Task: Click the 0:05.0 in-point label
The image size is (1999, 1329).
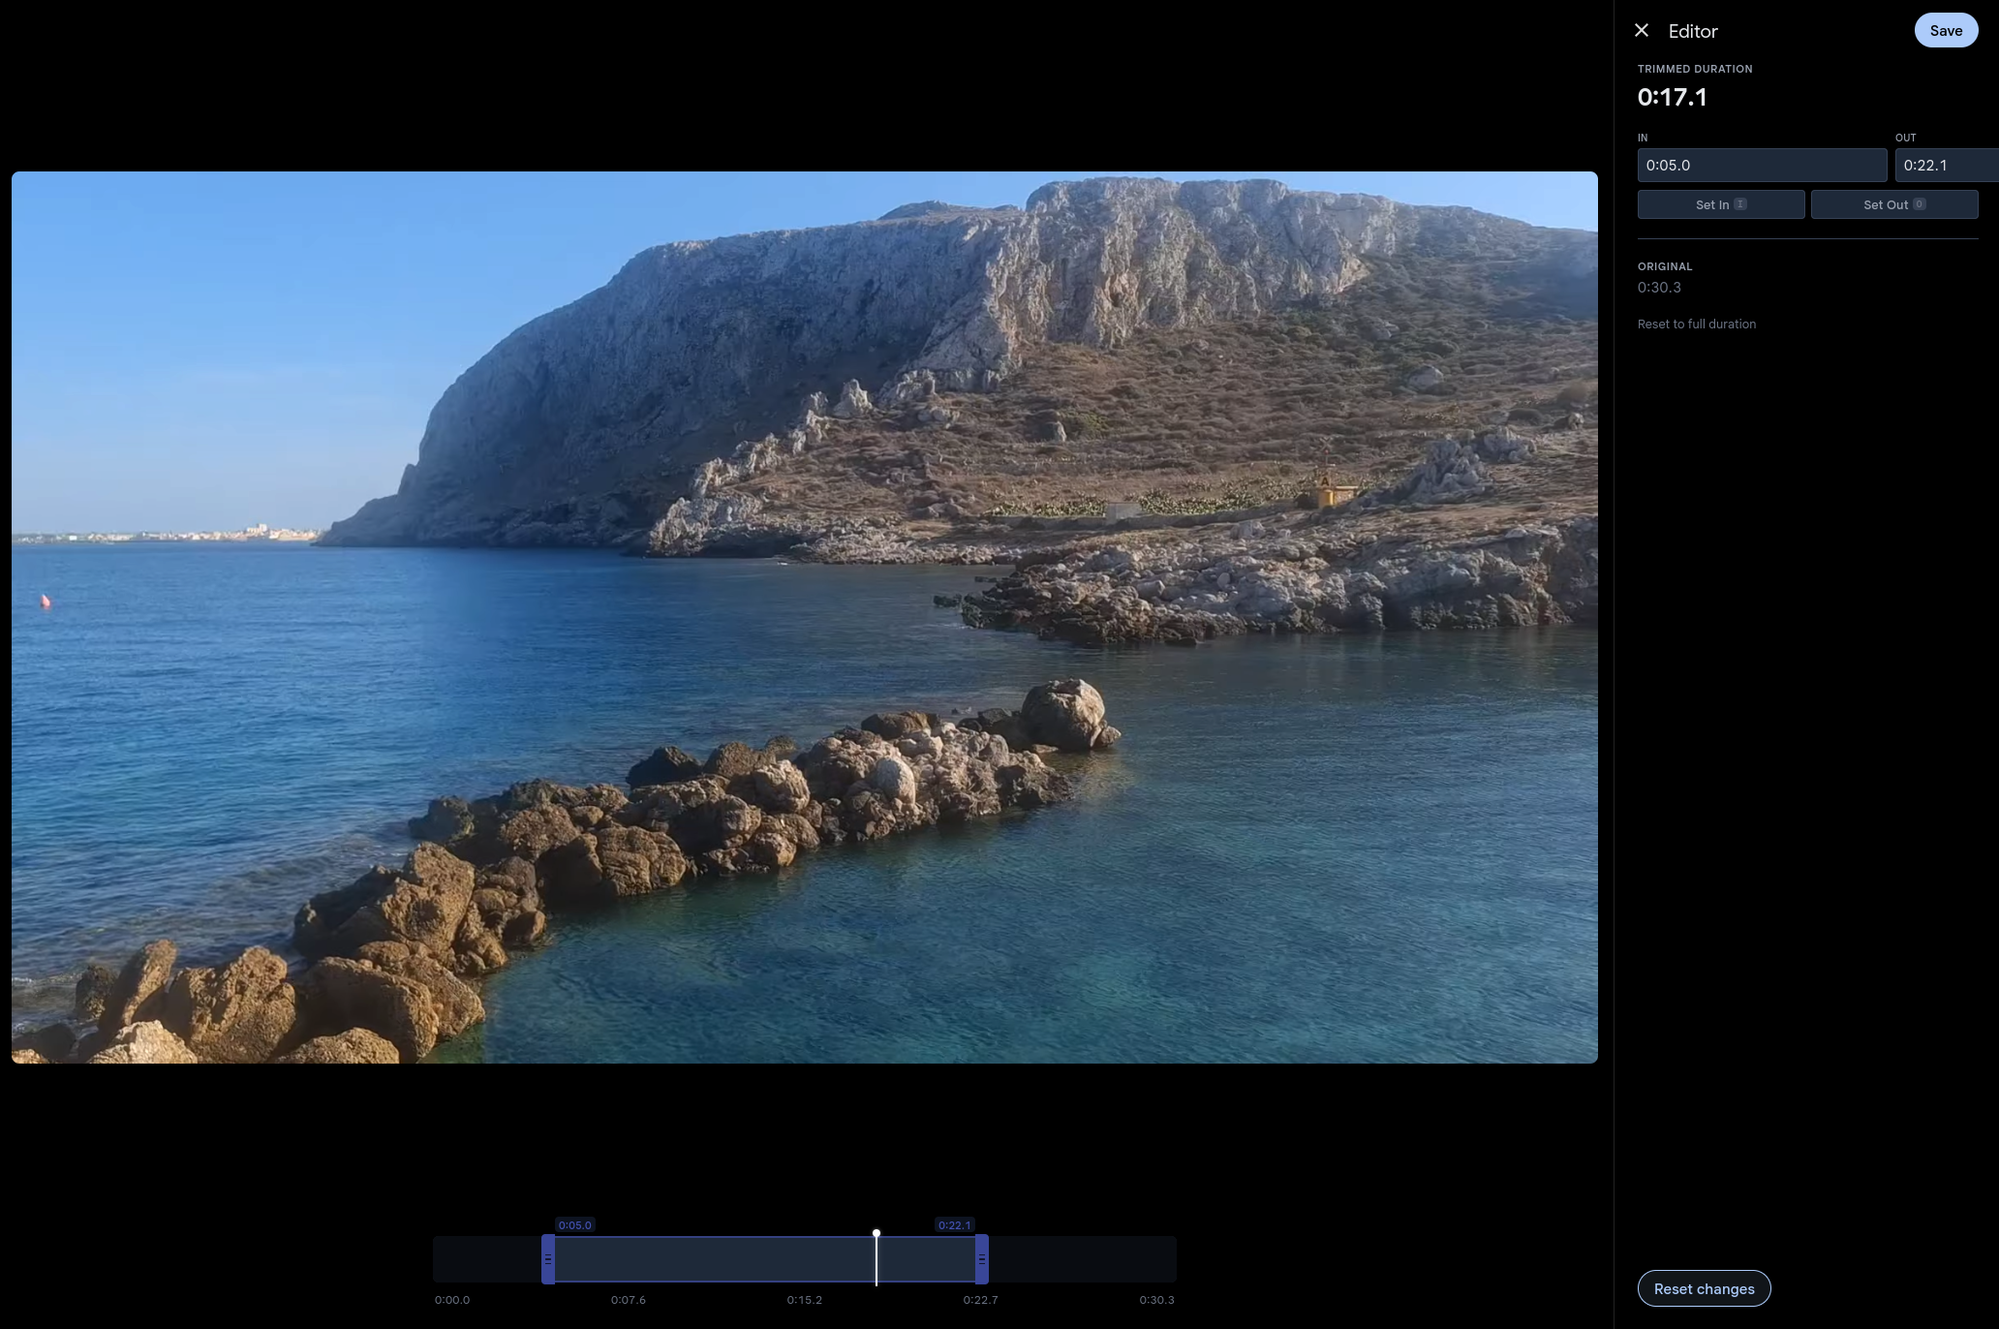Action: click(574, 1224)
